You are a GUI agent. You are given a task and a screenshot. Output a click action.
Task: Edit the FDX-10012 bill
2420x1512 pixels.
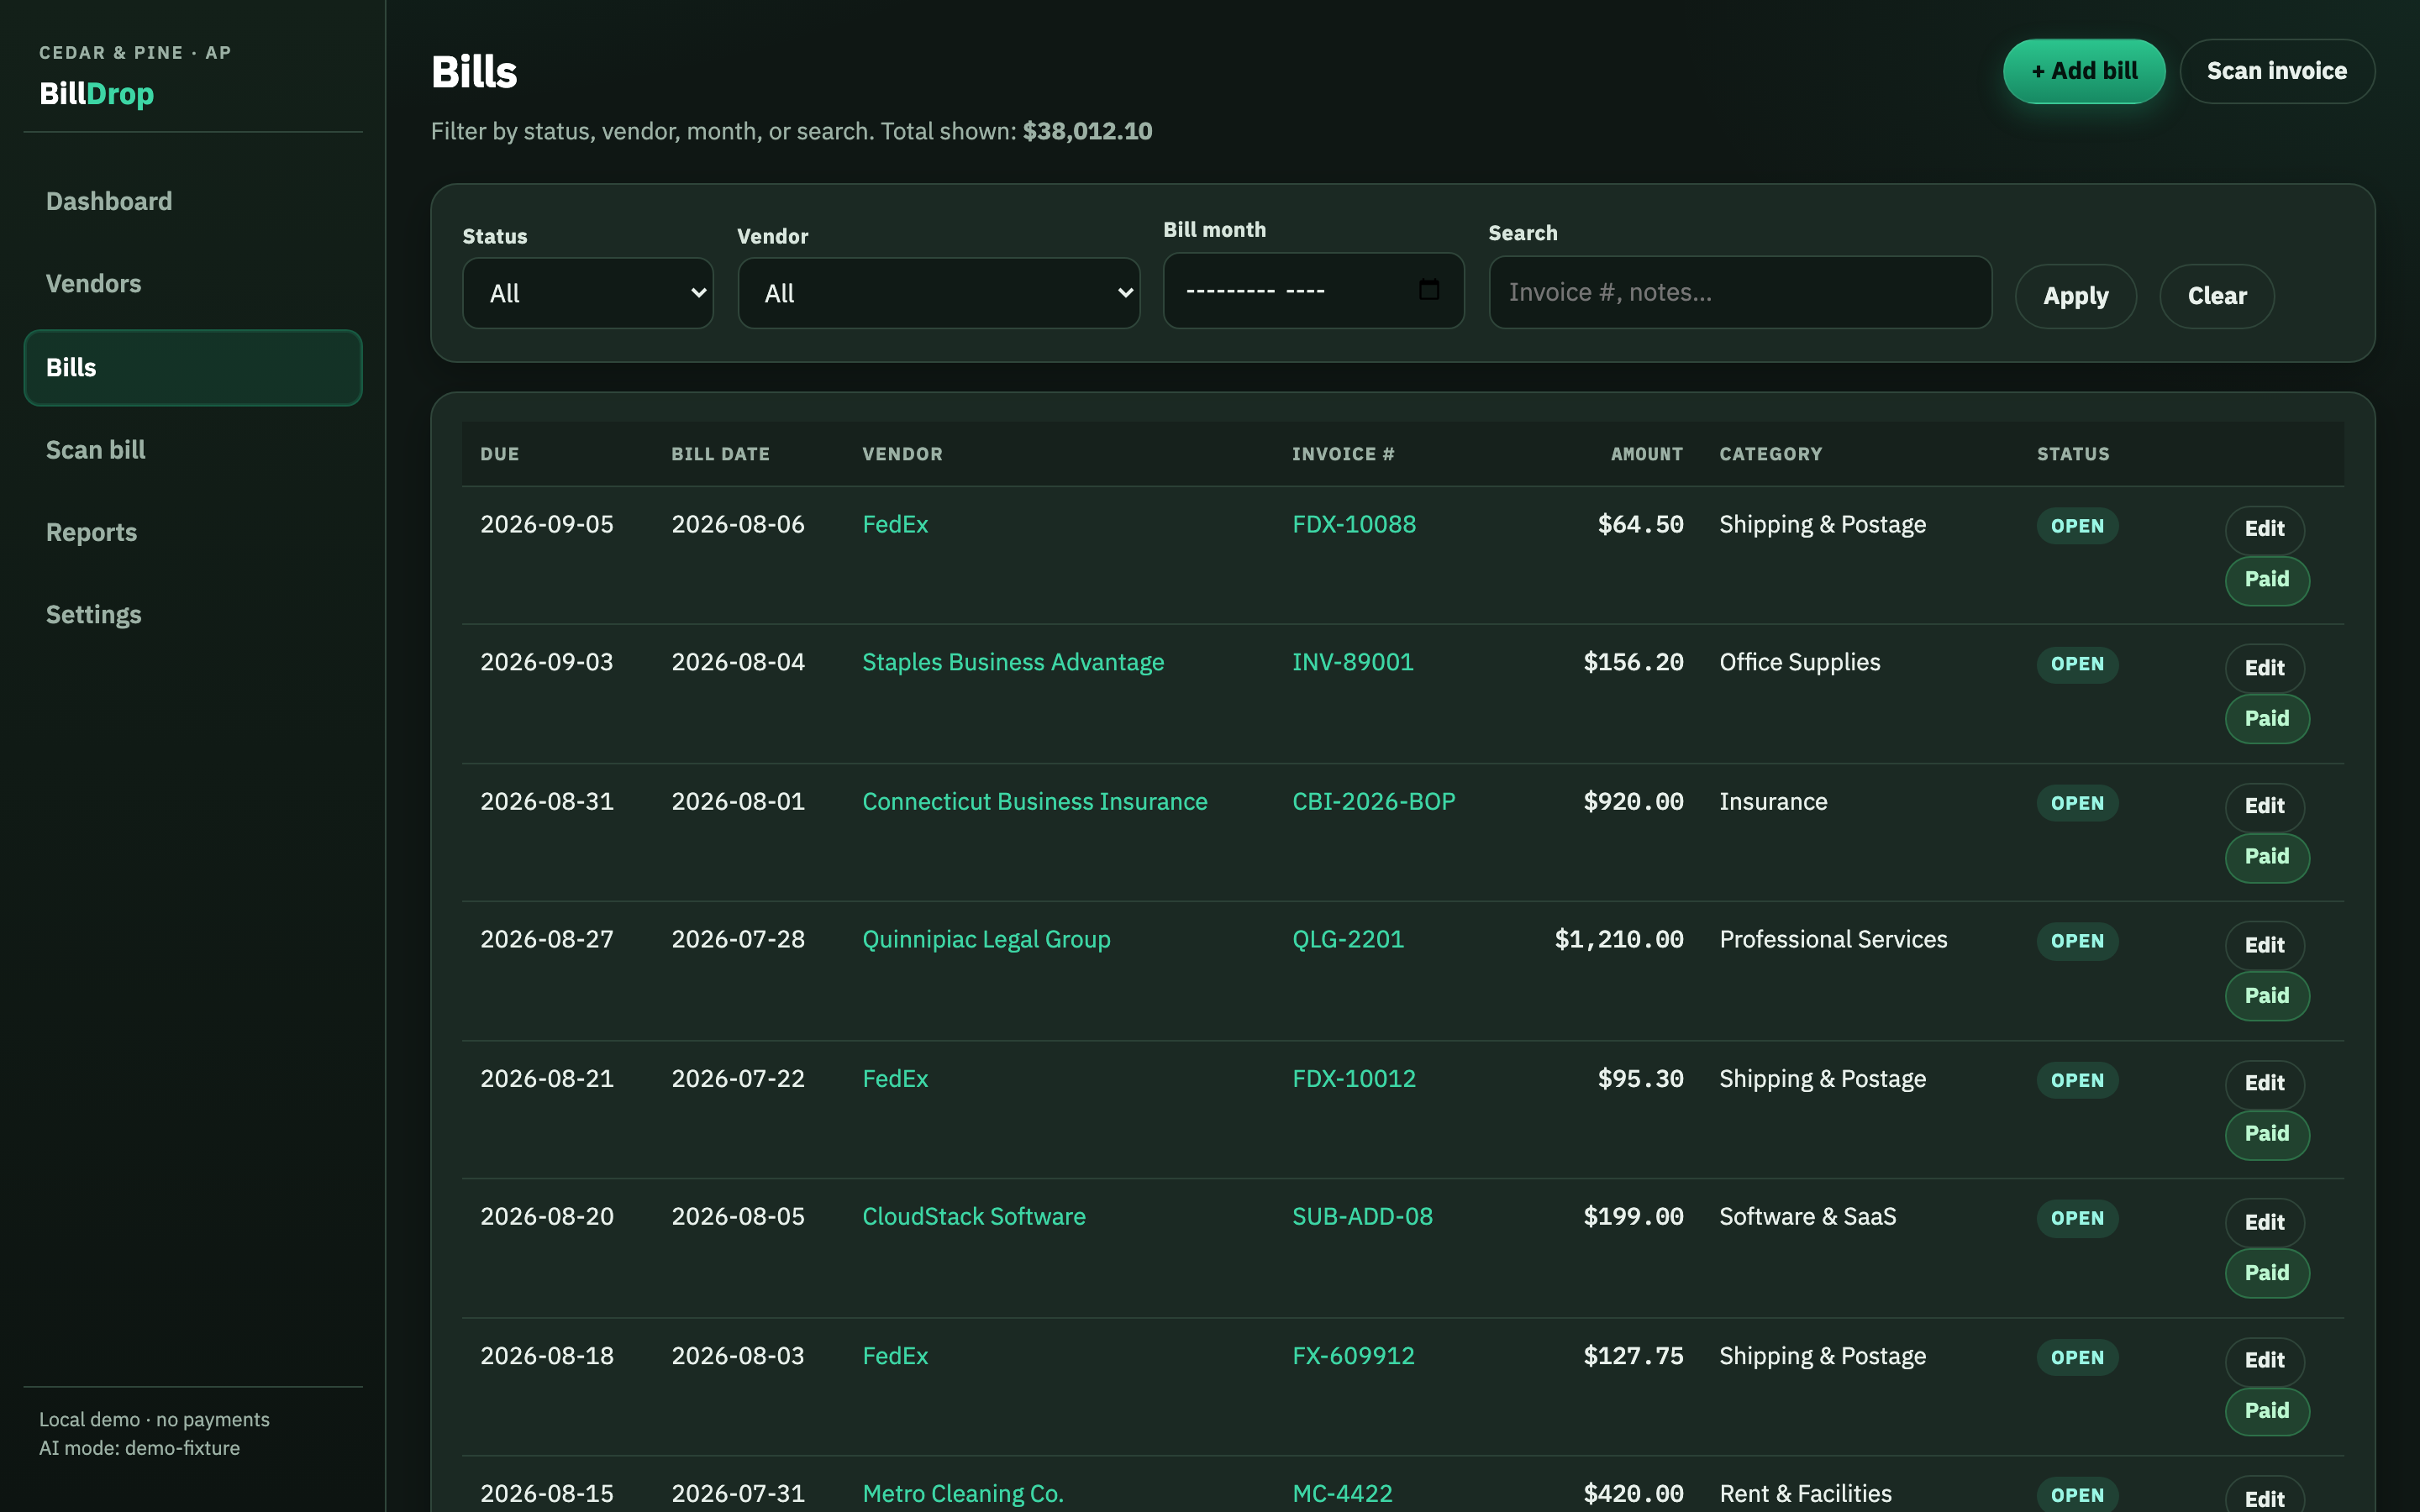pyautogui.click(x=2264, y=1083)
